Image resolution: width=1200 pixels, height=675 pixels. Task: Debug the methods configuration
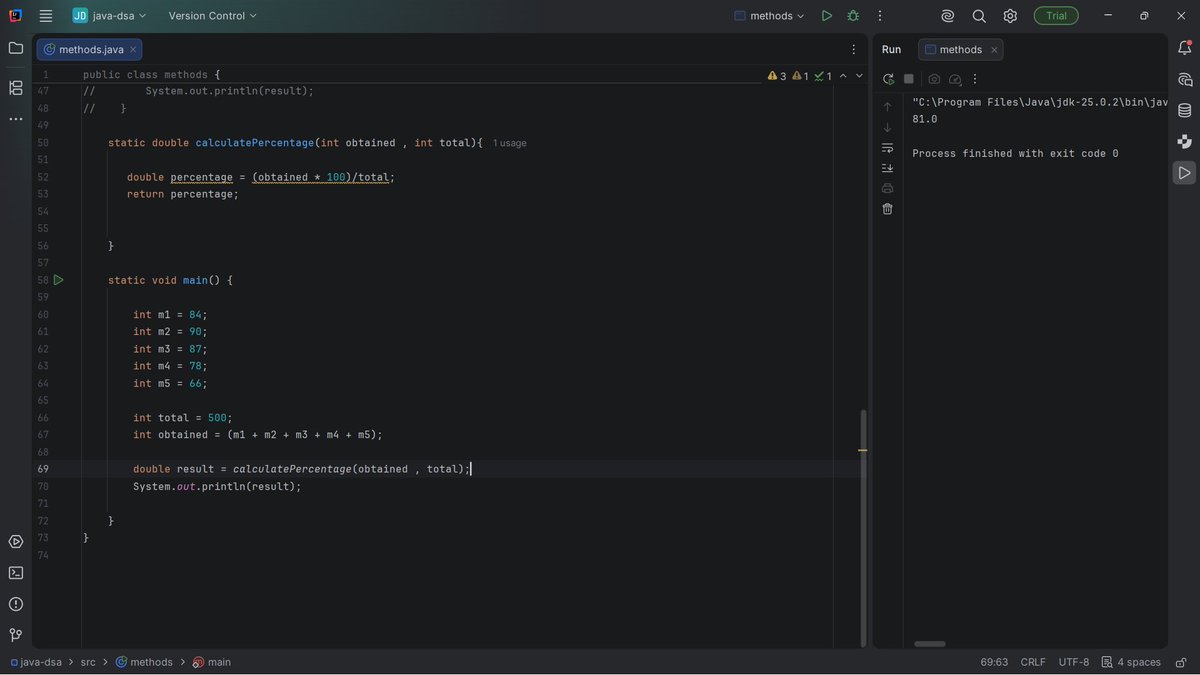[x=853, y=16]
